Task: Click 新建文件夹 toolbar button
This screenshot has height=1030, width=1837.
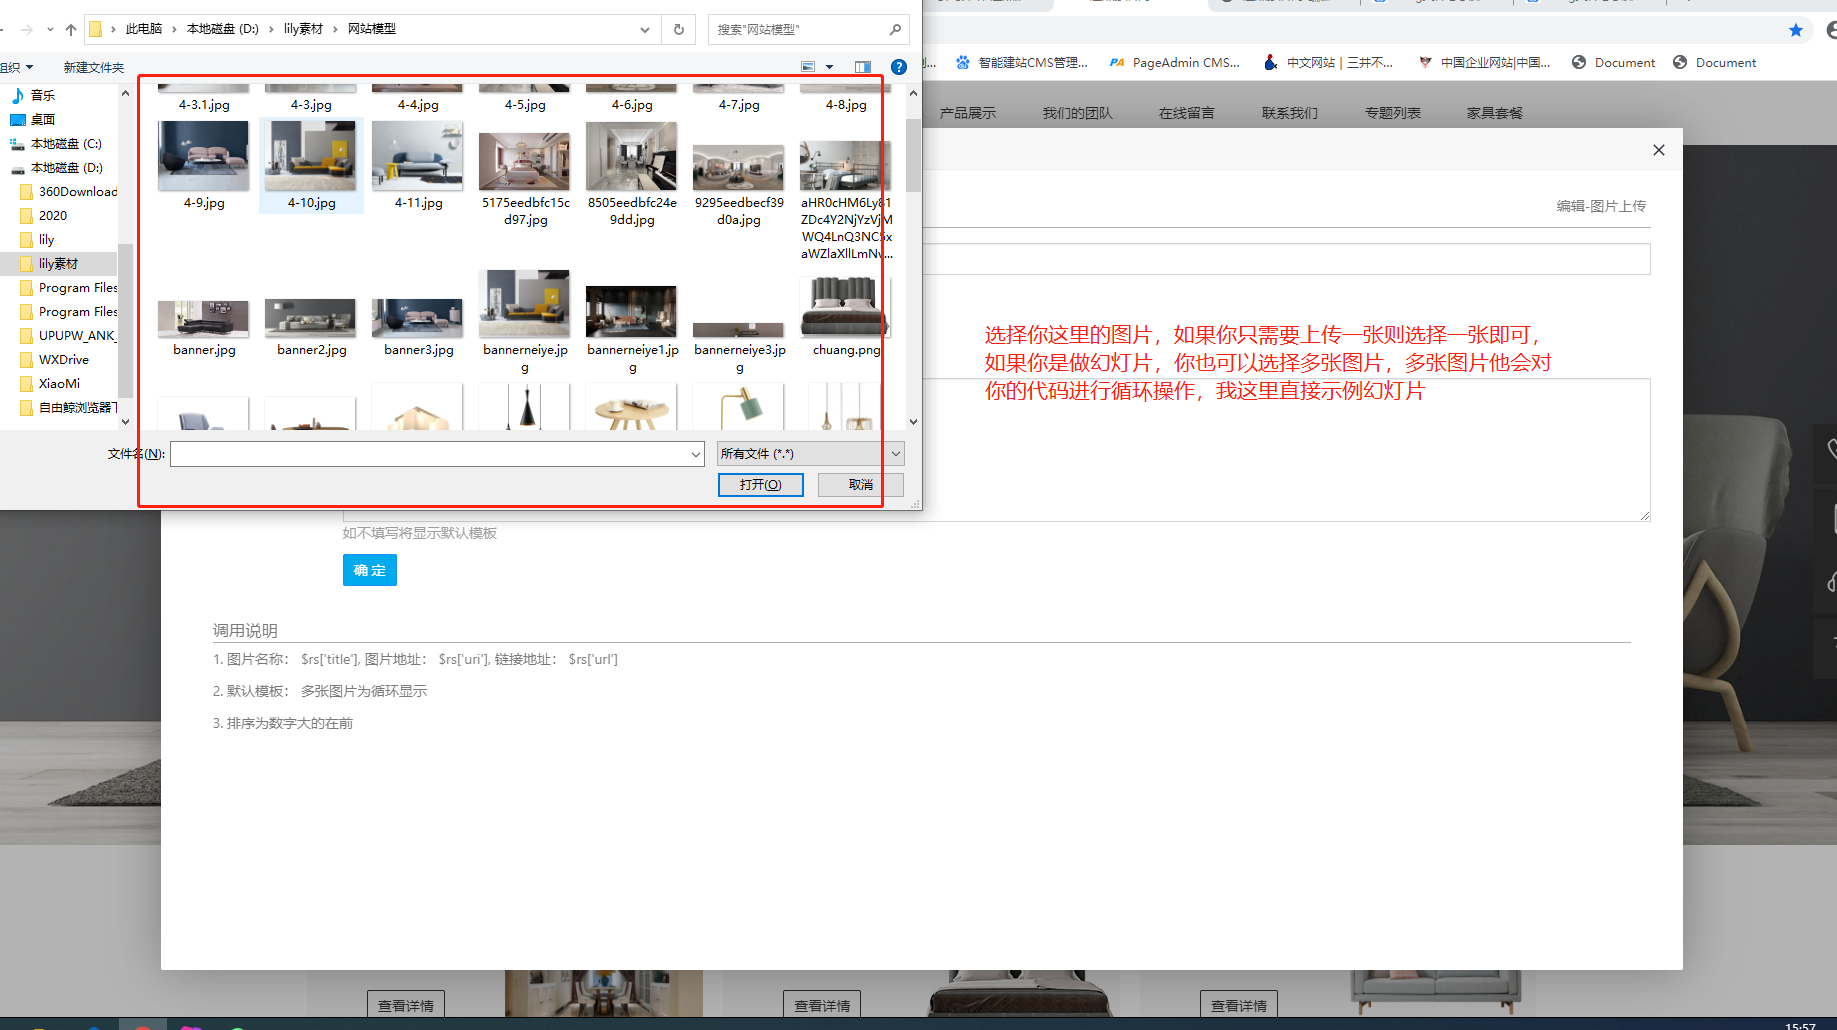Action: pos(94,67)
